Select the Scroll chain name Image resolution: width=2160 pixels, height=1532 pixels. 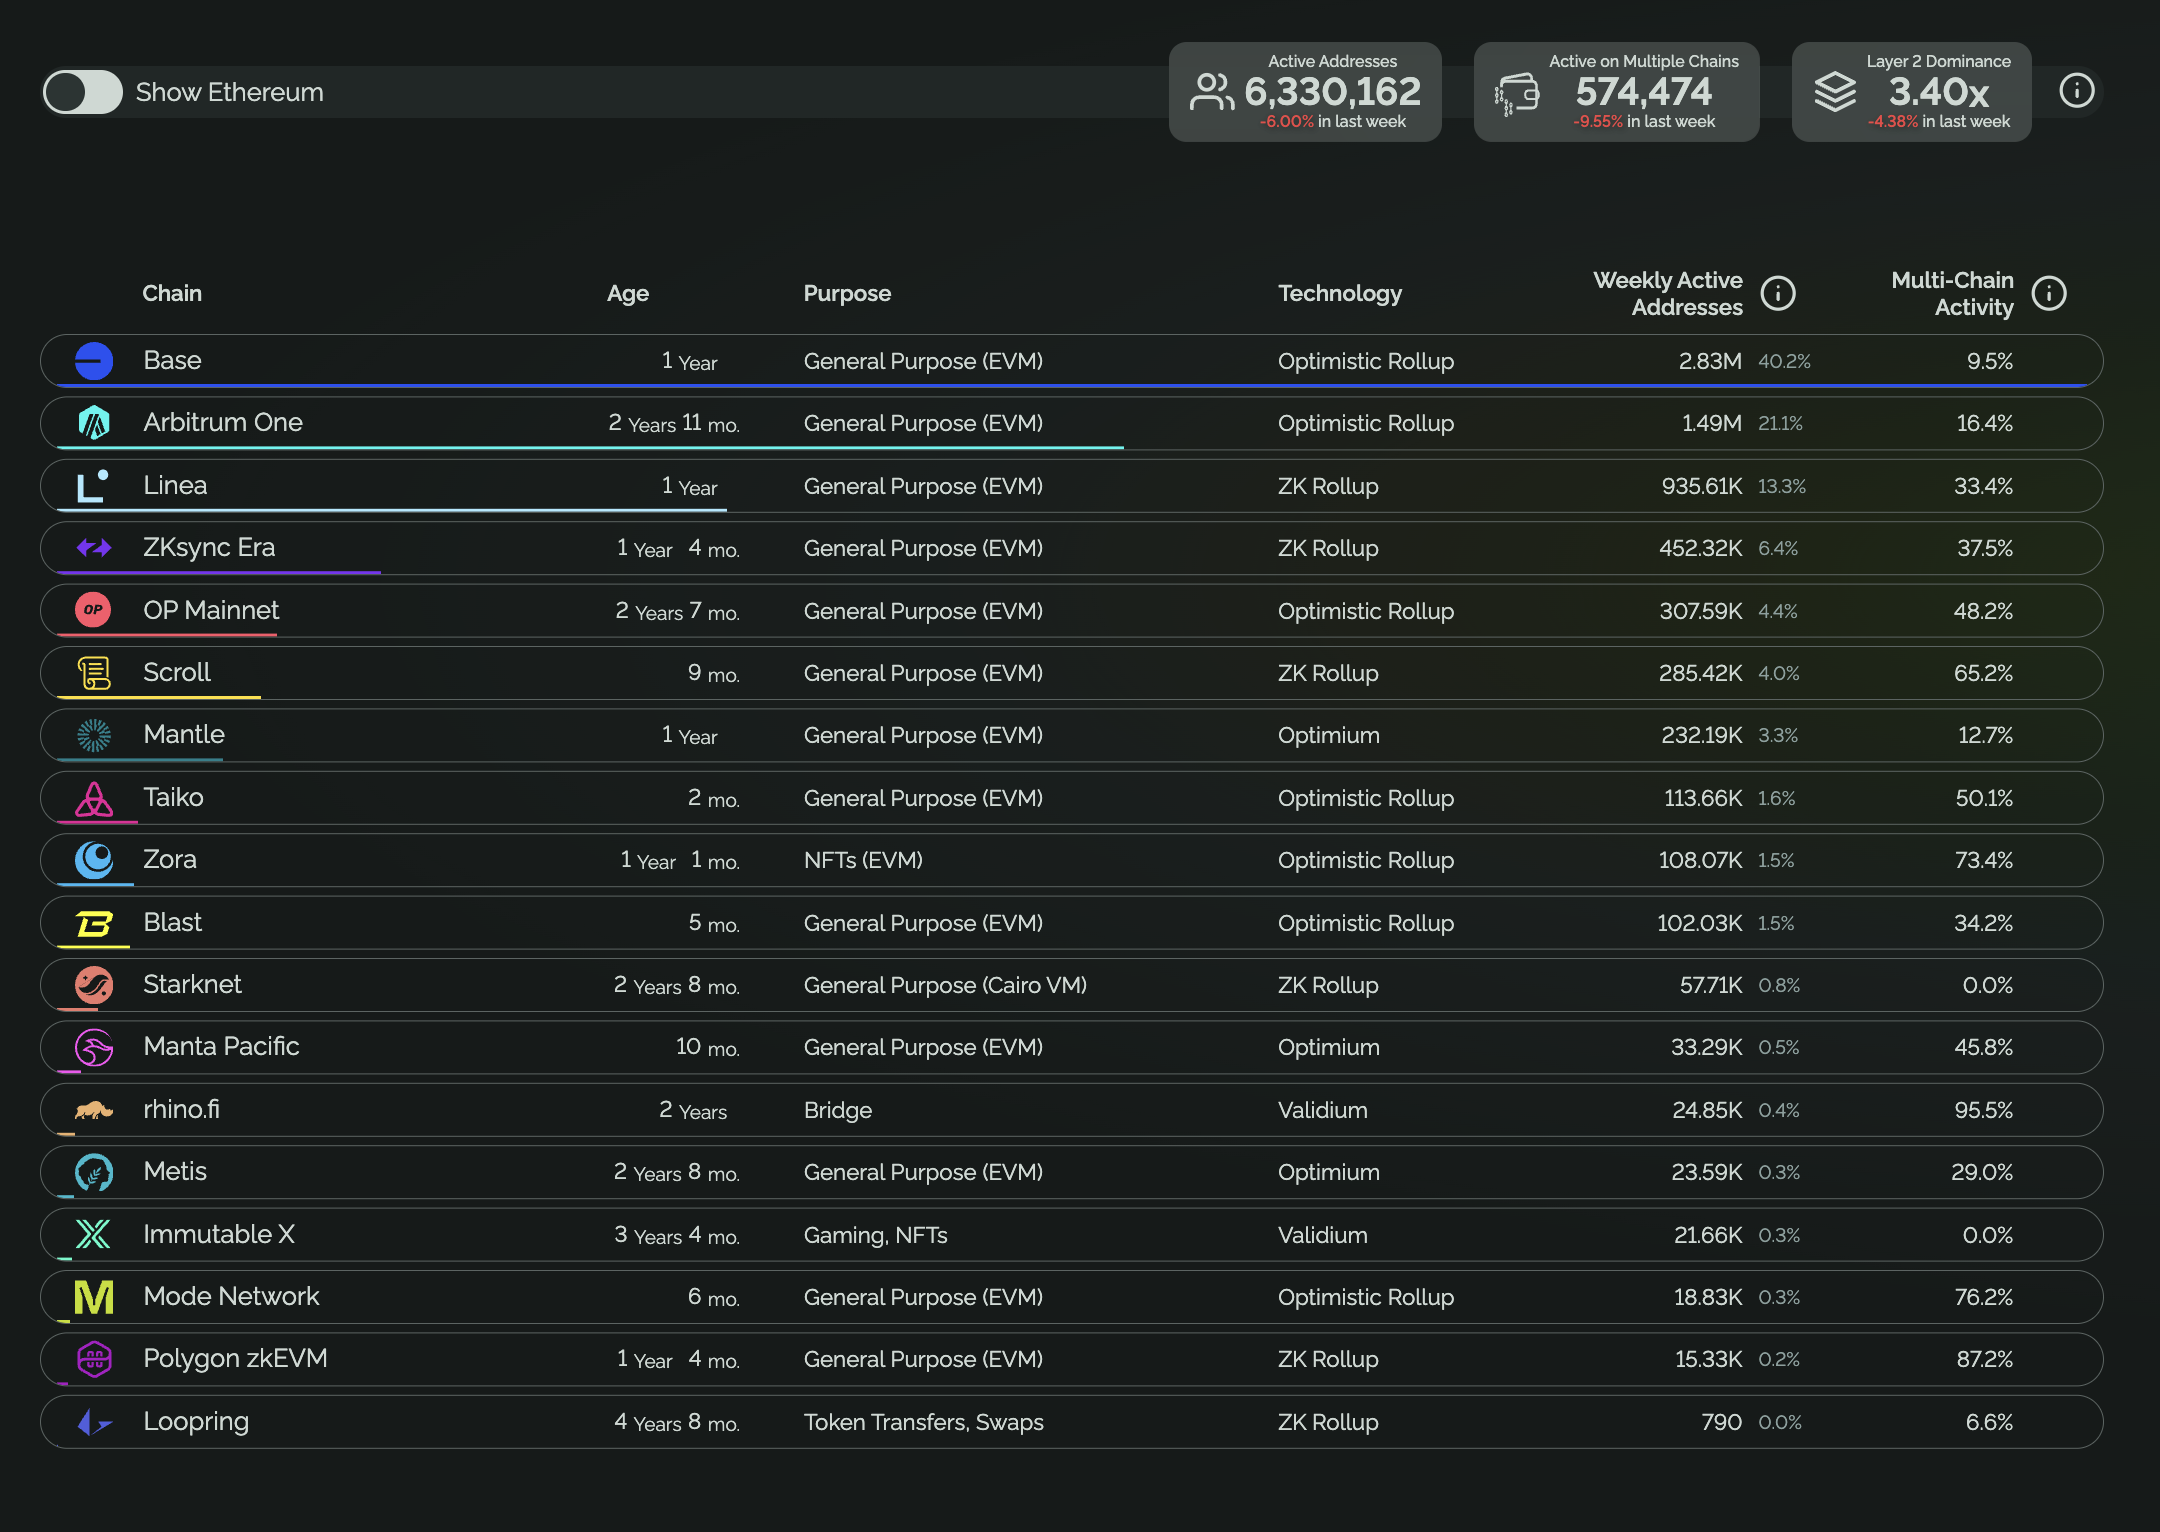[177, 672]
